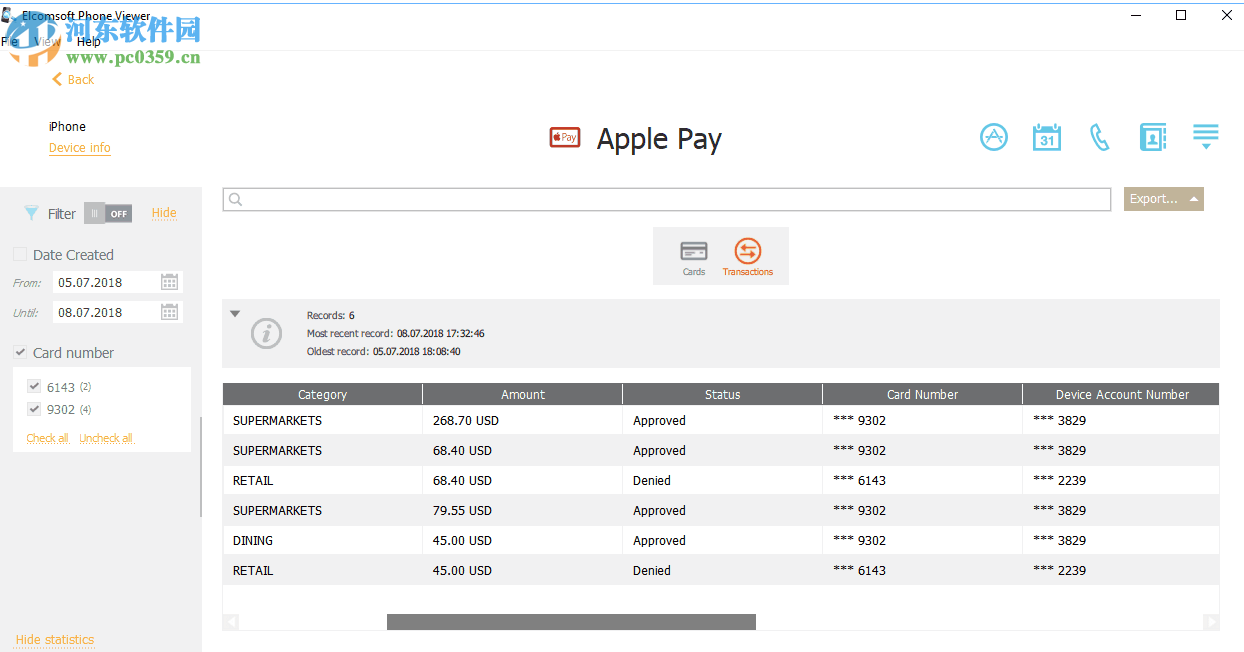Go Back to previous screen

click(x=73, y=80)
